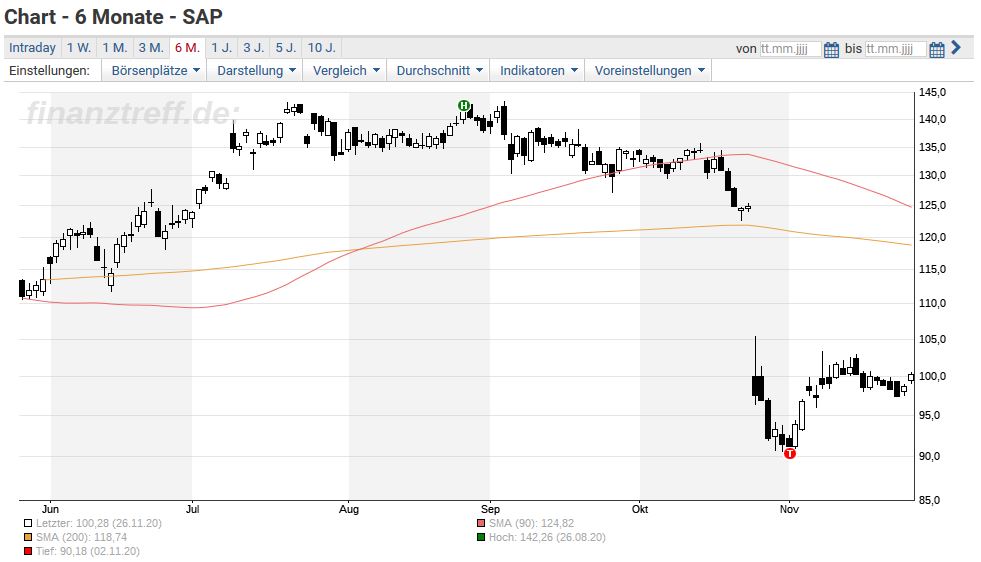Click the 'Okt' x-axis month label
Image resolution: width=981 pixels, height=562 pixels.
(x=640, y=509)
